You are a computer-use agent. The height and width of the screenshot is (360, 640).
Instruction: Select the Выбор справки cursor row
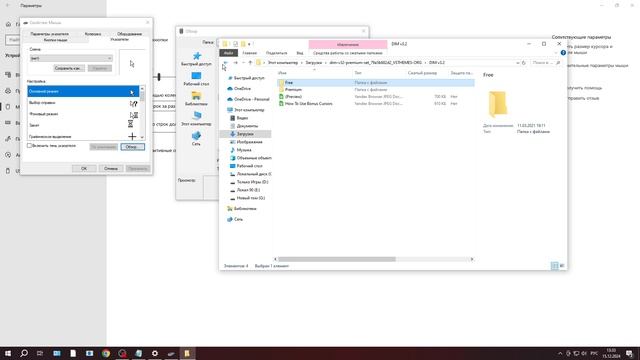(x=83, y=103)
